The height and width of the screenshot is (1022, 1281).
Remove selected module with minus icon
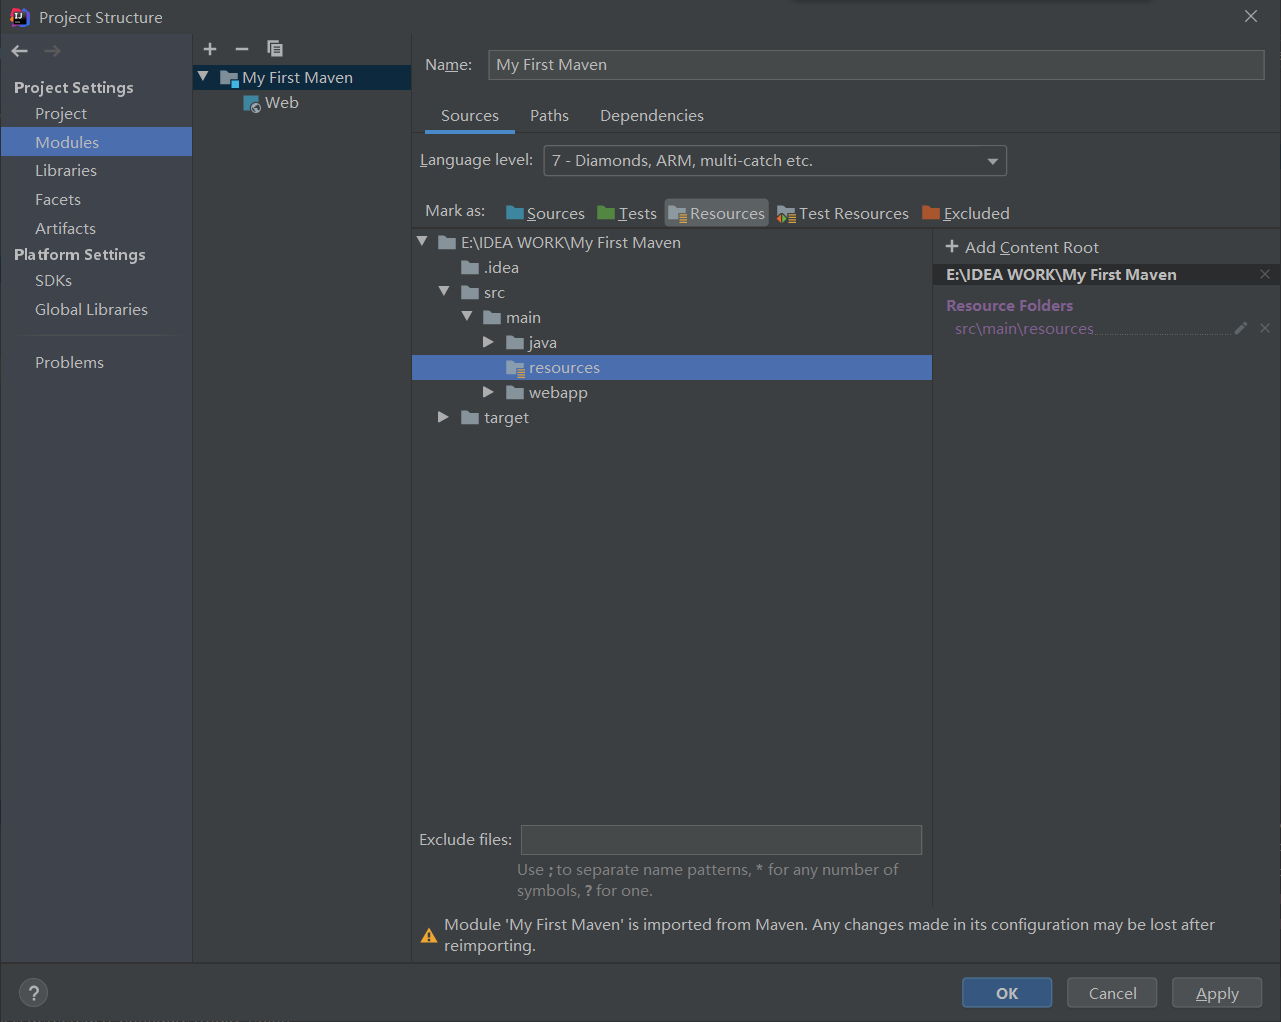pos(242,49)
